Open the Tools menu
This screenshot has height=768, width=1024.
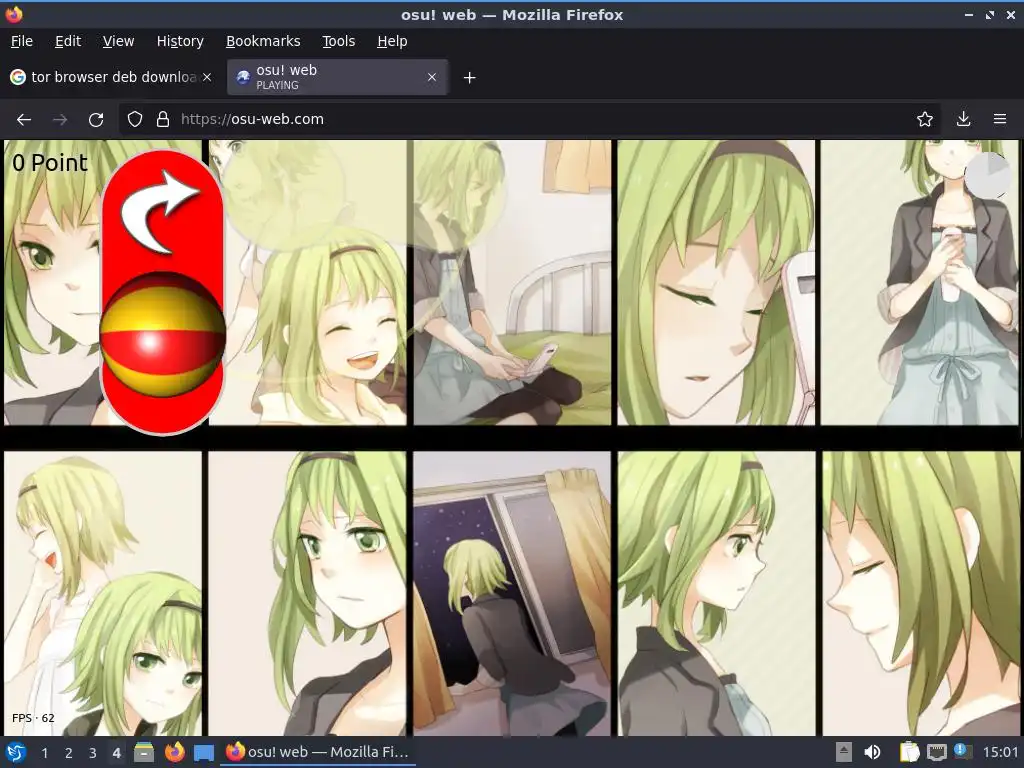tap(338, 41)
